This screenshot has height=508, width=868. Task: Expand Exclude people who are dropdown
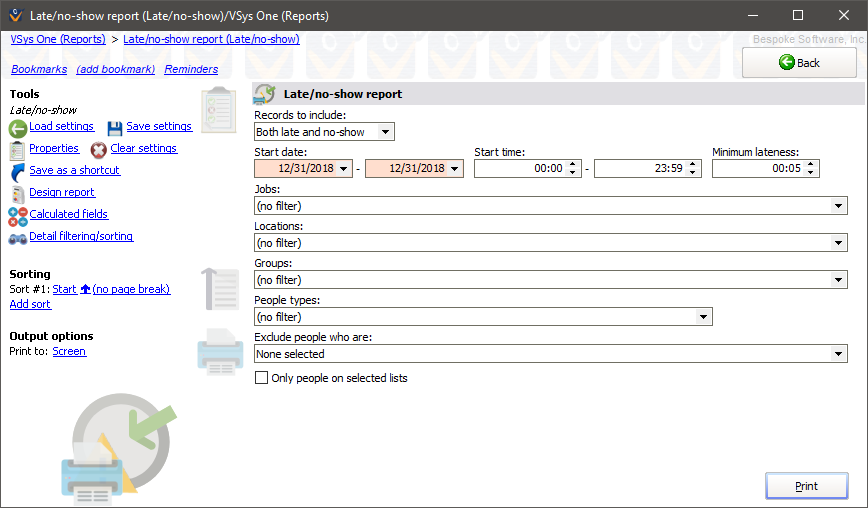coord(839,354)
